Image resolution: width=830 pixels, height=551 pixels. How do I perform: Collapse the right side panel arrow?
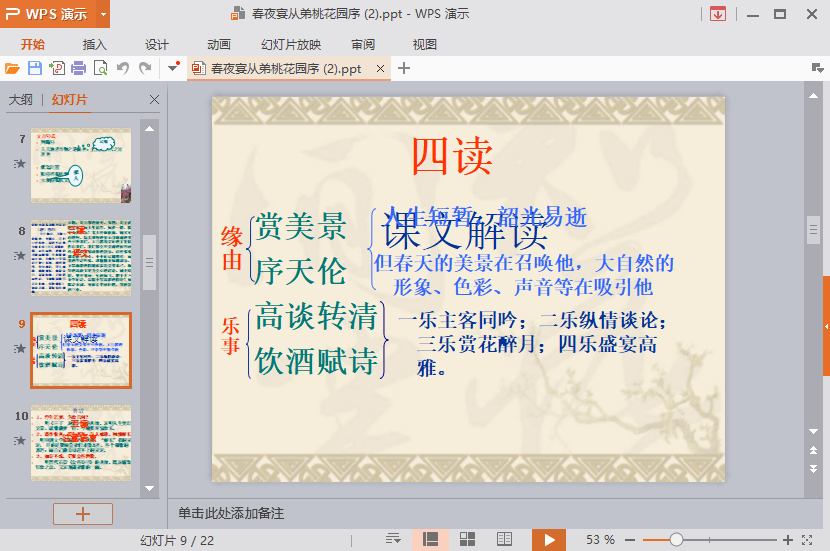(826, 327)
